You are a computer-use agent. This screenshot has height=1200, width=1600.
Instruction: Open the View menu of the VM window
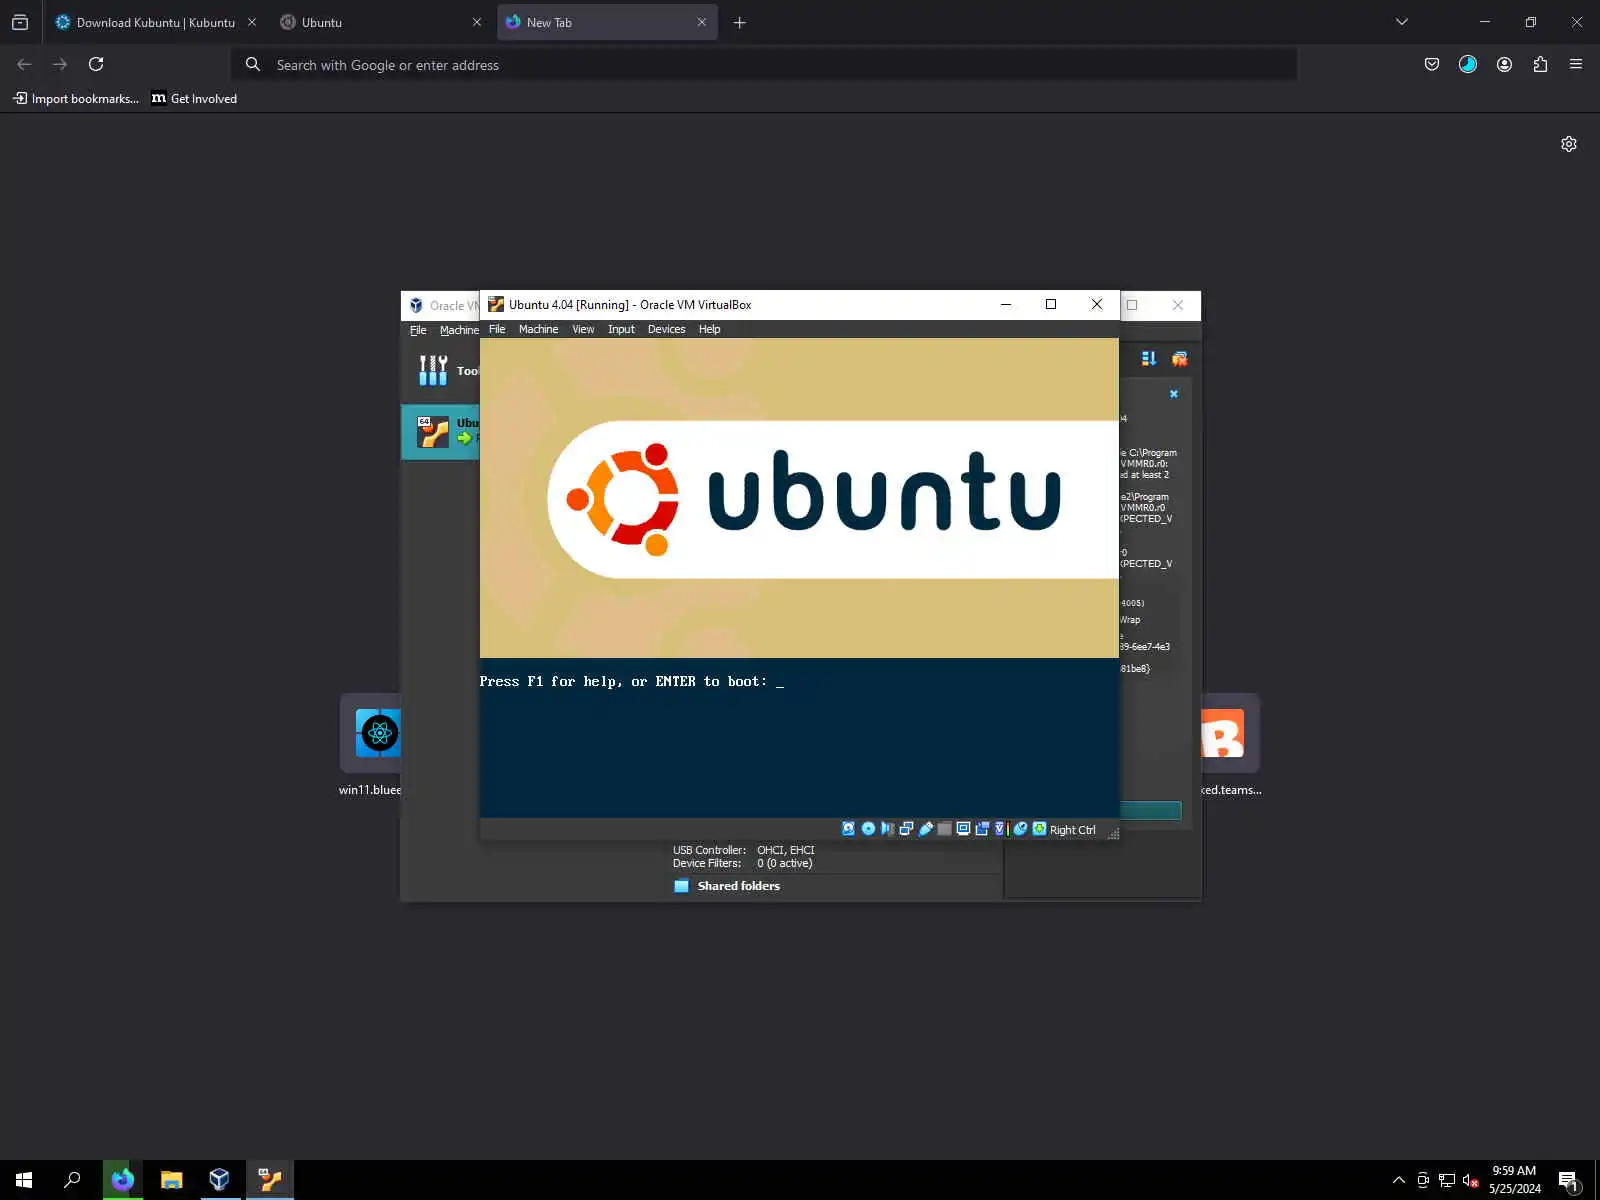point(583,329)
